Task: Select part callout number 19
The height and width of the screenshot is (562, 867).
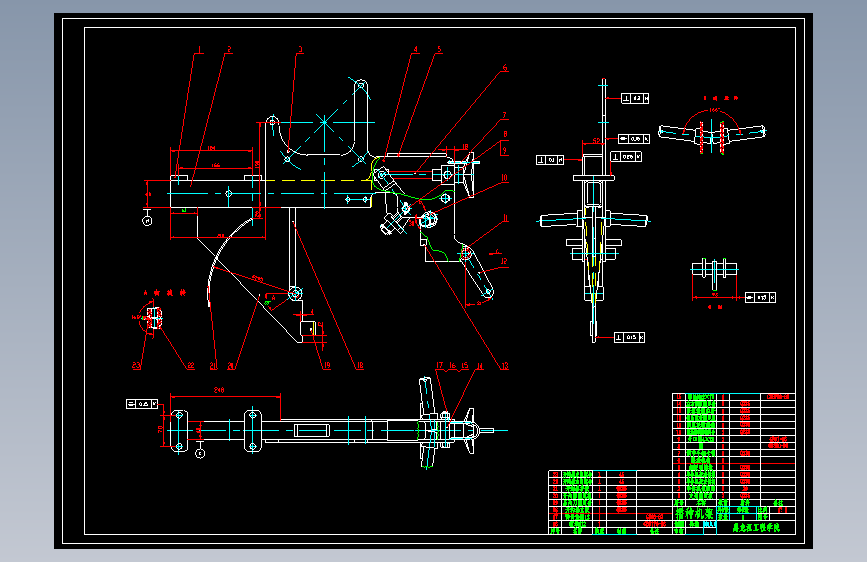Action: pos(327,366)
